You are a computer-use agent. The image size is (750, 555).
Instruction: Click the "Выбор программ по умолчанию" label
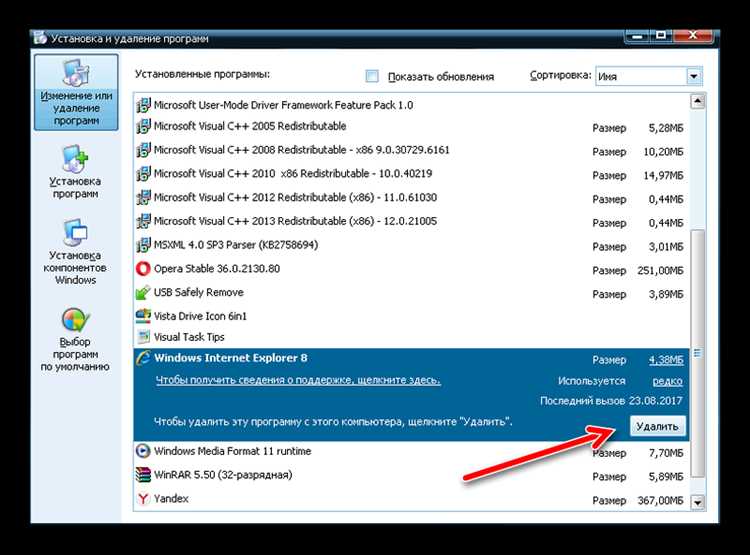click(75, 355)
